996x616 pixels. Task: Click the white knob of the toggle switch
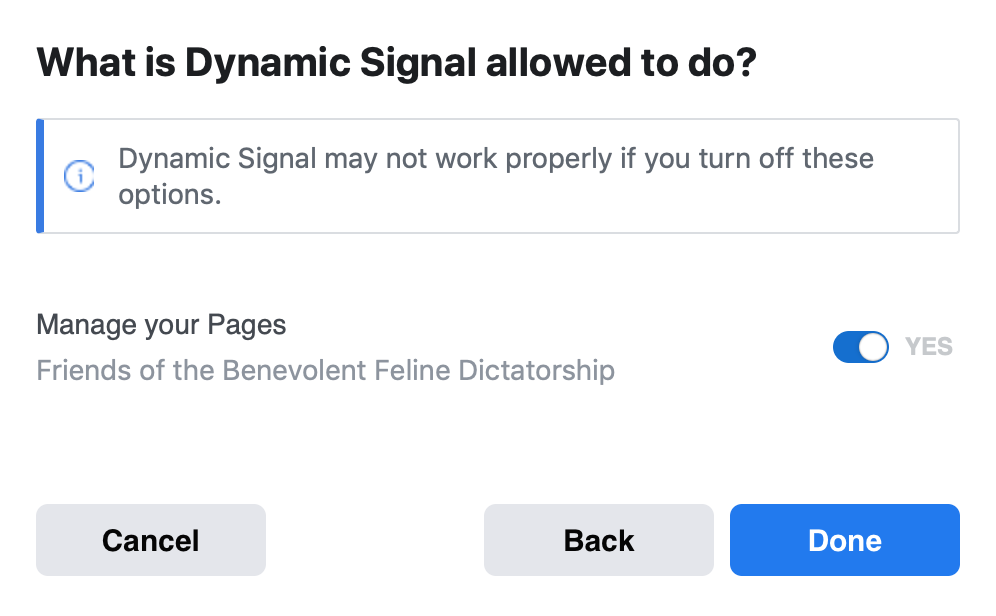coord(873,347)
